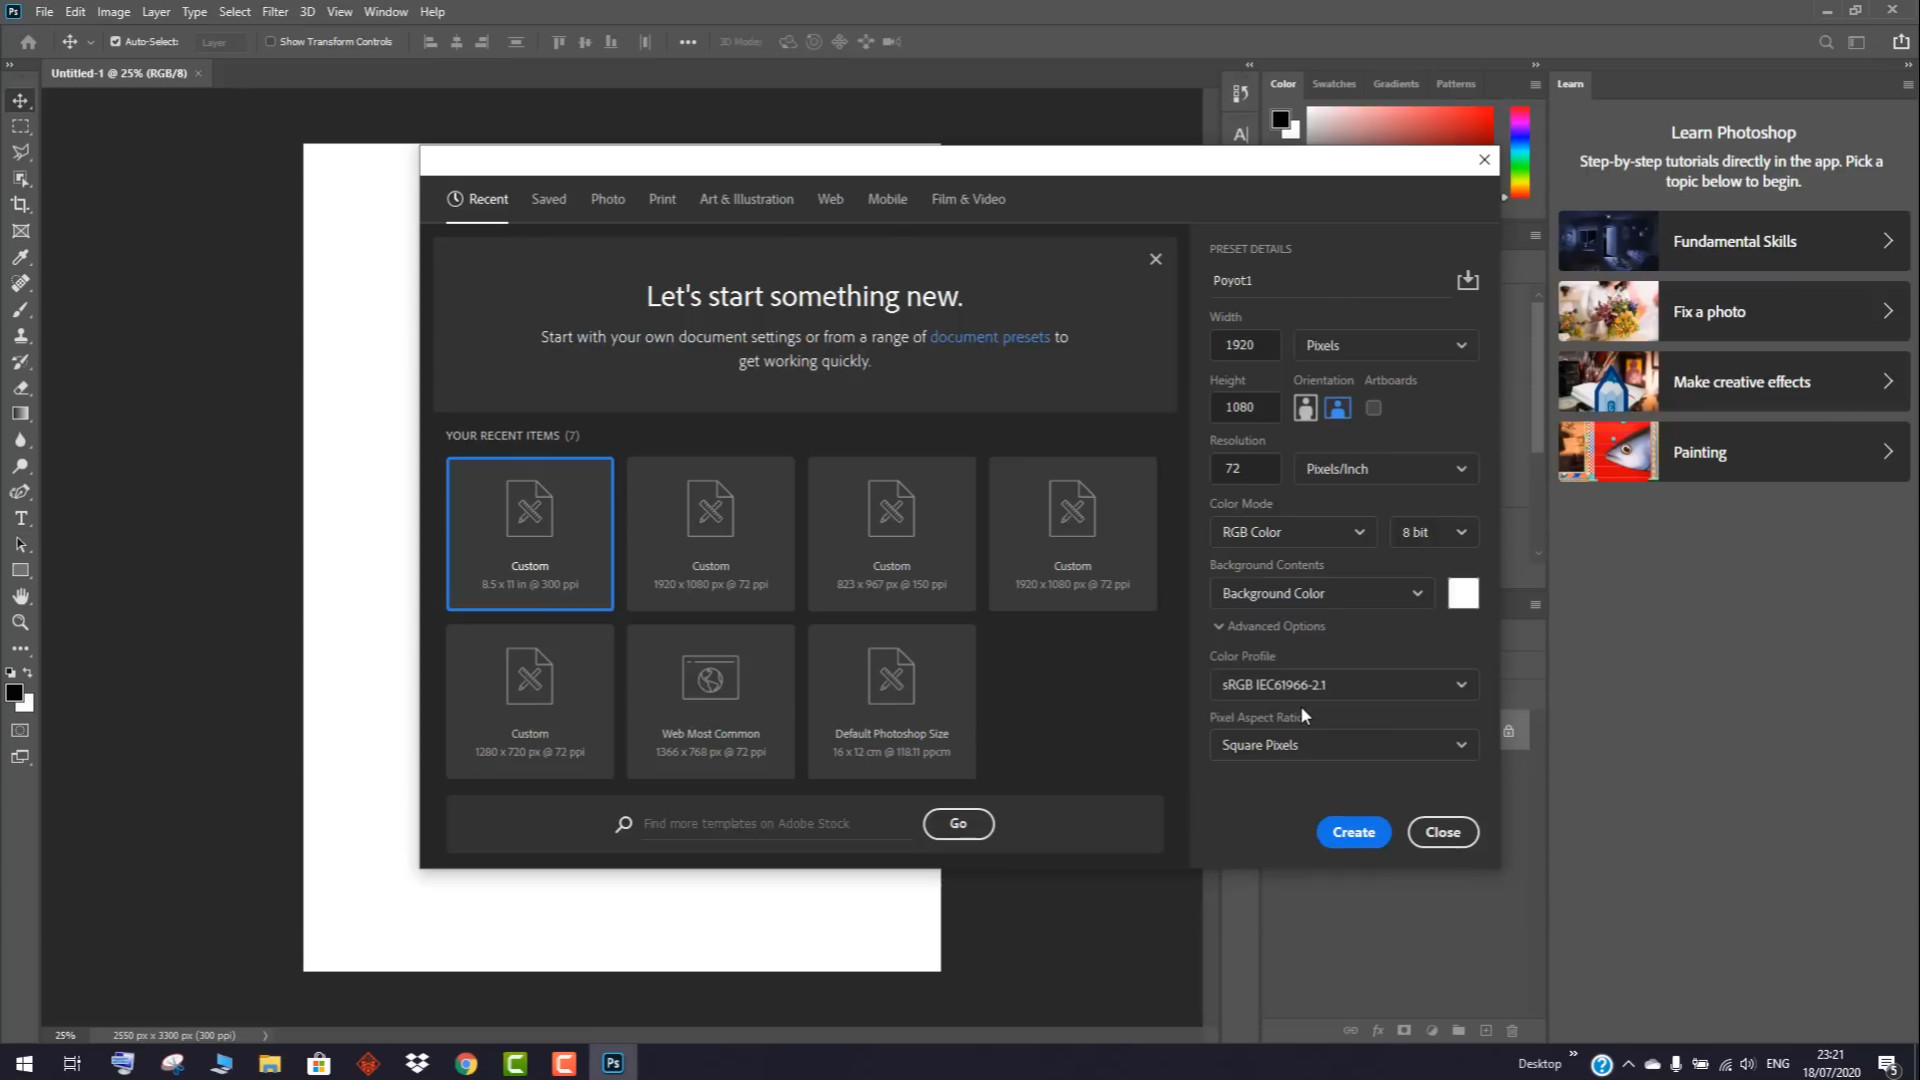1920x1080 pixels.
Task: Open File Explorer from the taskbar
Action: [x=270, y=1063]
